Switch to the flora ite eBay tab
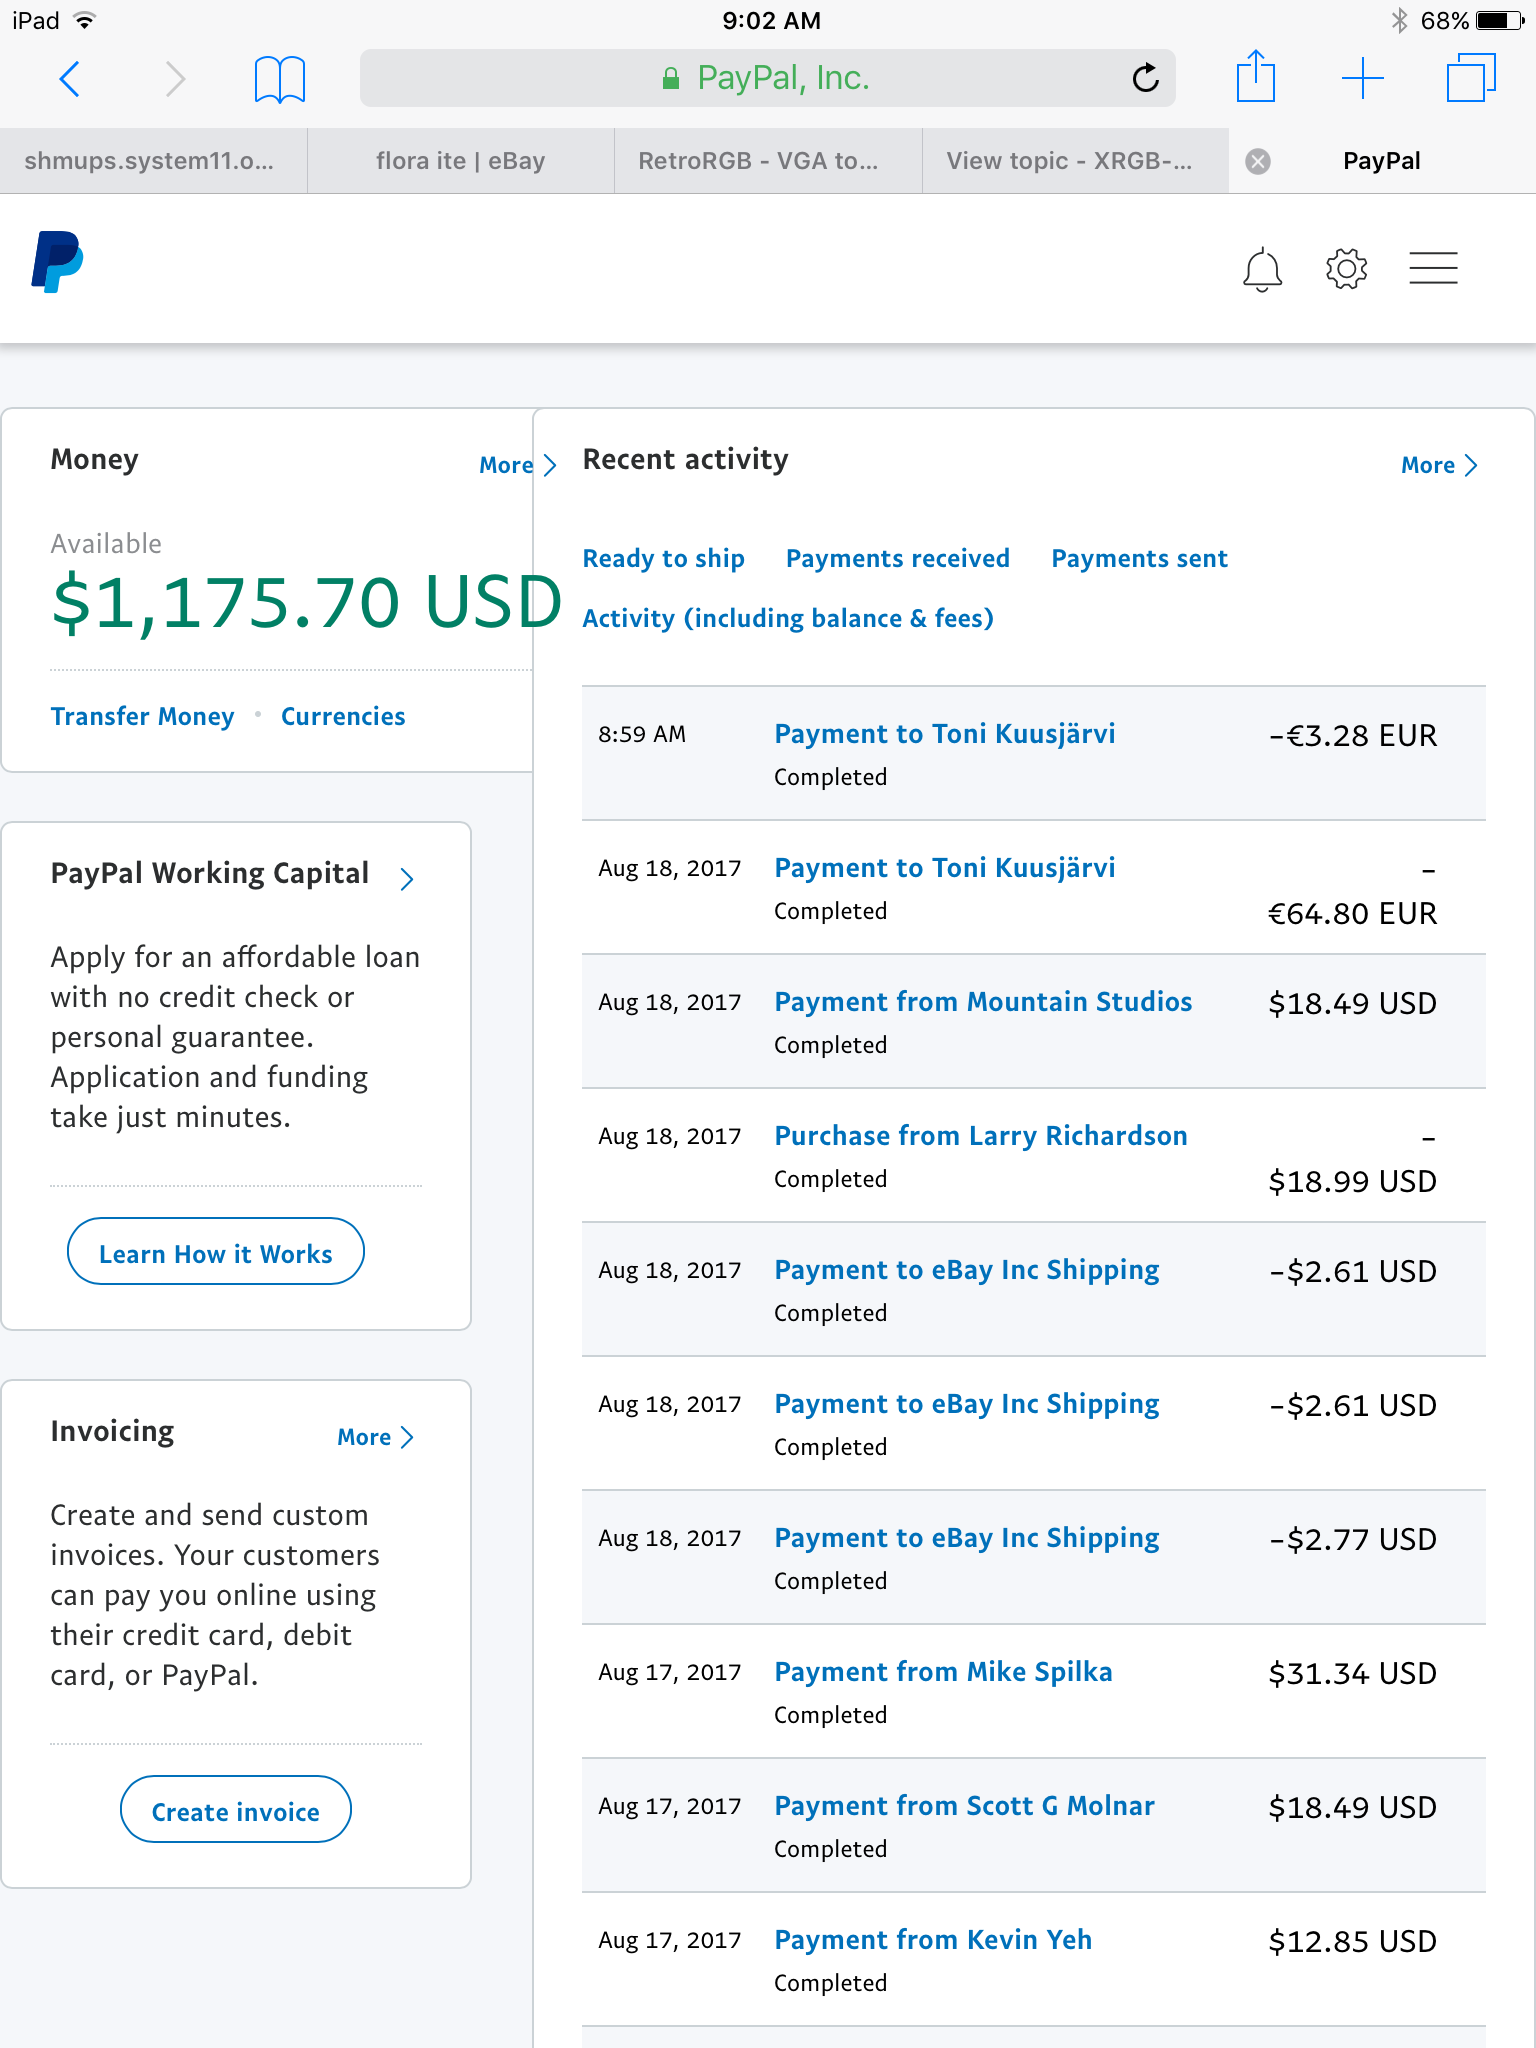 461,161
